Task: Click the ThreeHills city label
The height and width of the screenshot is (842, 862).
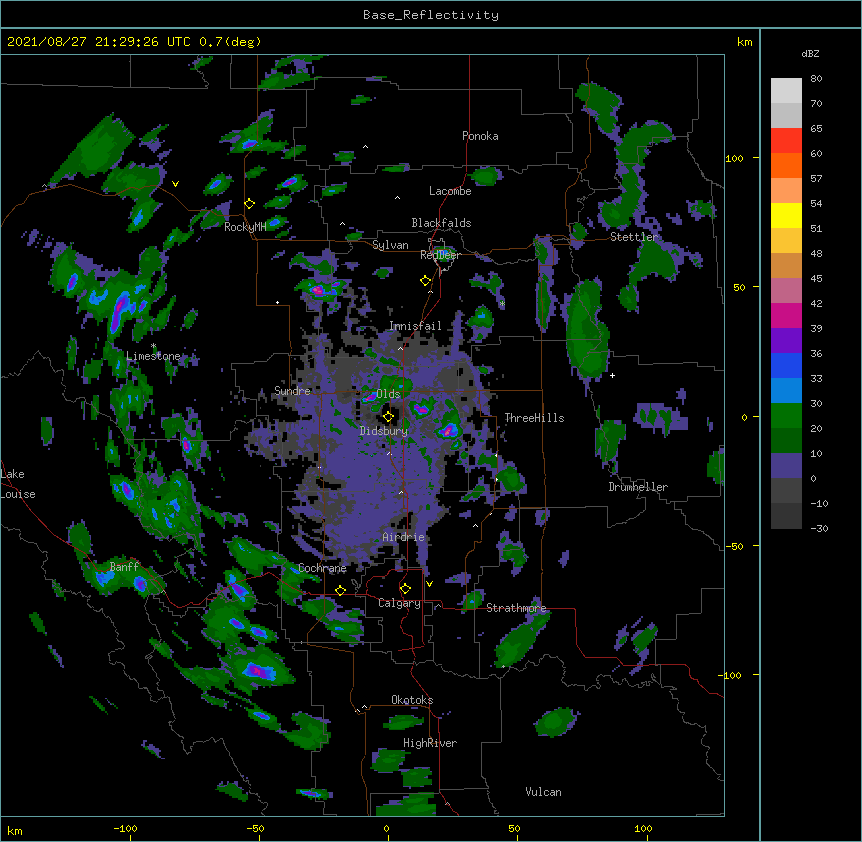Action: click(534, 418)
